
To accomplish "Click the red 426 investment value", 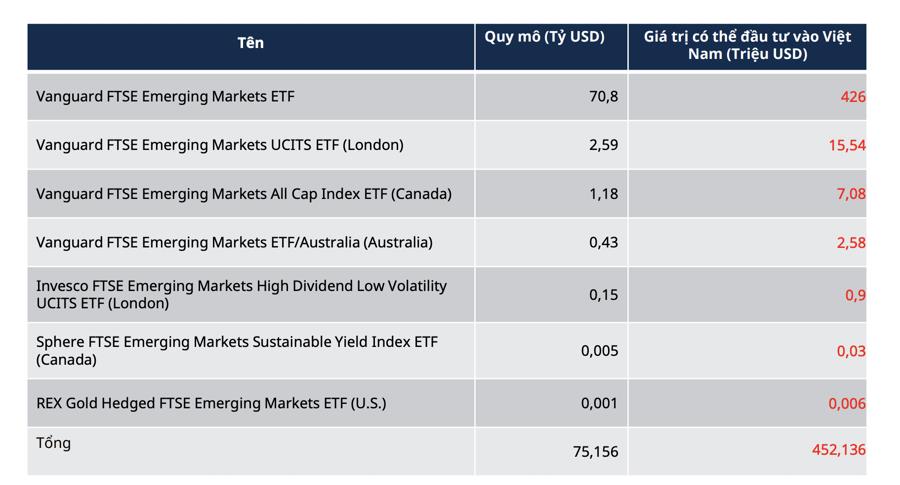I will pyautogui.click(x=853, y=97).
